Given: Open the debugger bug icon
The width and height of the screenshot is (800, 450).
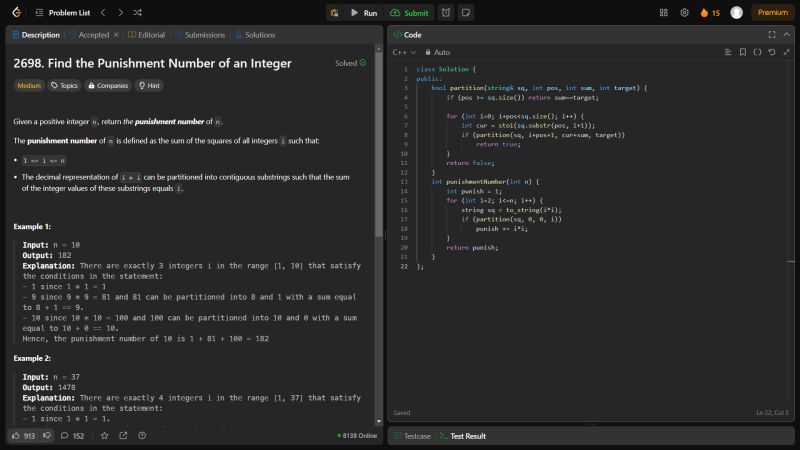Looking at the screenshot, I should tap(334, 13).
